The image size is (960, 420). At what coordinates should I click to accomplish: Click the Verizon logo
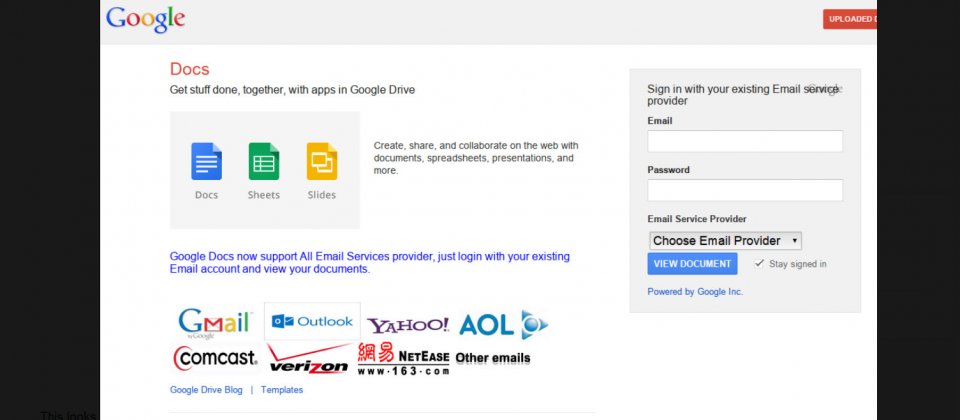click(308, 359)
